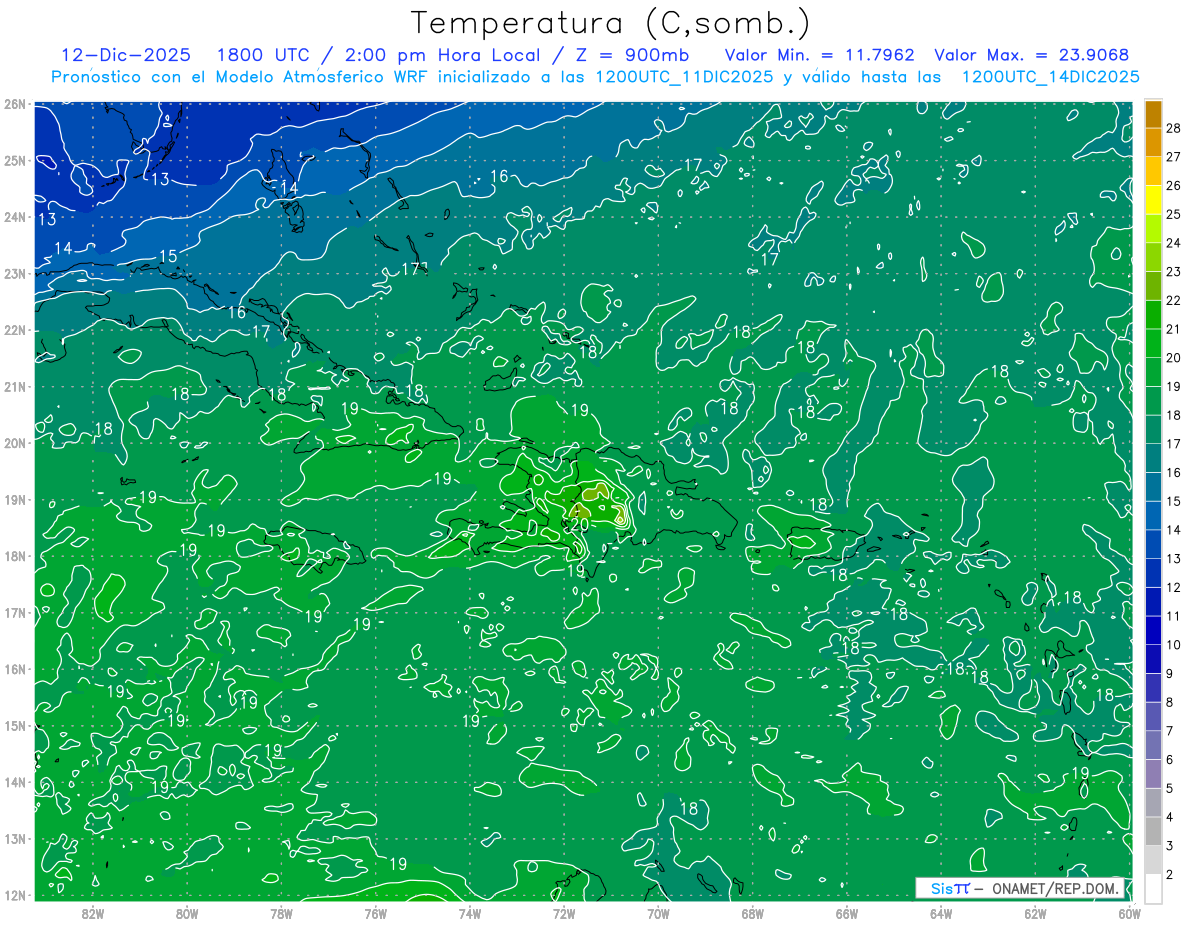This screenshot has height=927, width=1200.
Task: Click the 66W longitude axis label
Action: tap(847, 912)
